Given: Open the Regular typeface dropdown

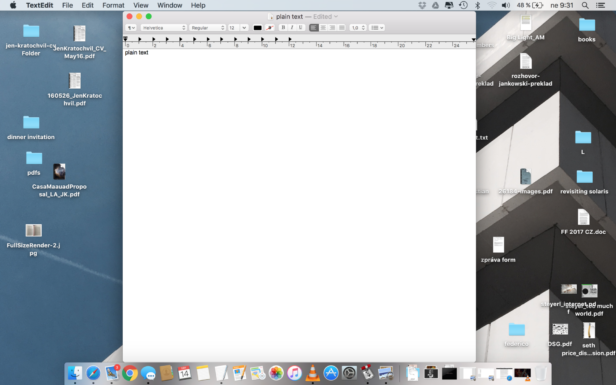Looking at the screenshot, I should click(x=207, y=28).
